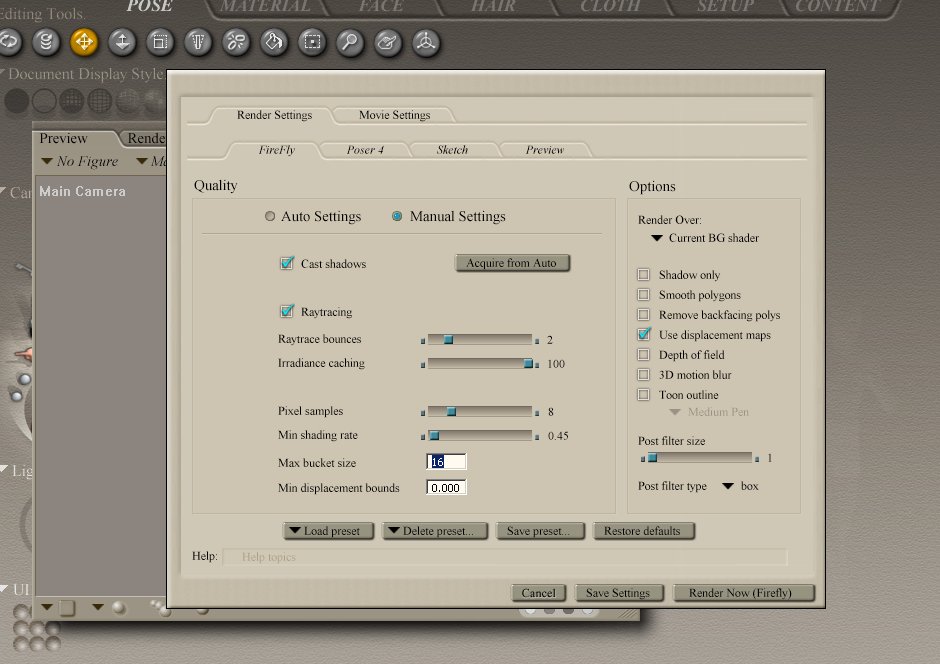
Task: Select the Scale editing tool
Action: [160, 42]
